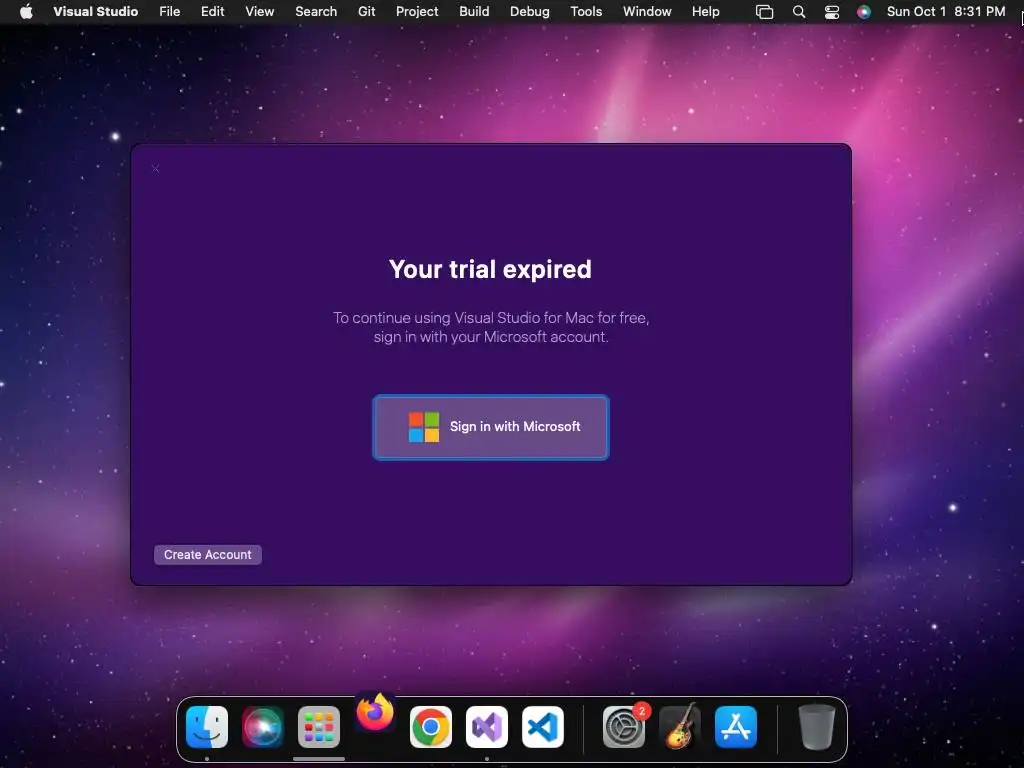The height and width of the screenshot is (768, 1024).
Task: Open the Debug menu
Action: [x=530, y=11]
